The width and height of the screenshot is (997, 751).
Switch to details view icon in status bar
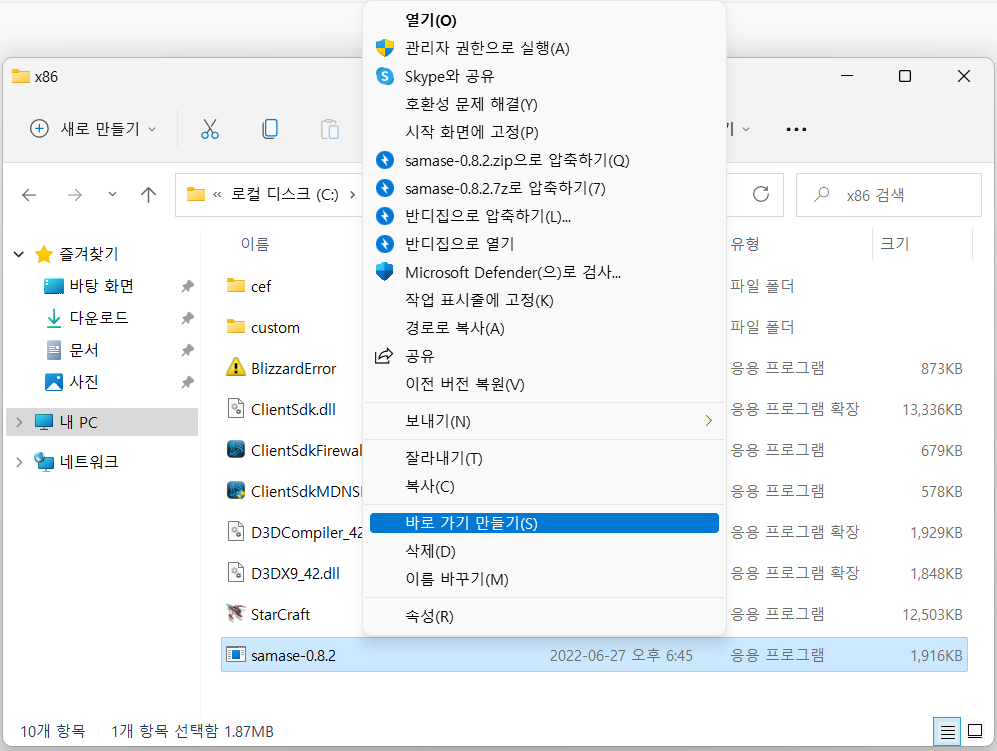point(947,732)
